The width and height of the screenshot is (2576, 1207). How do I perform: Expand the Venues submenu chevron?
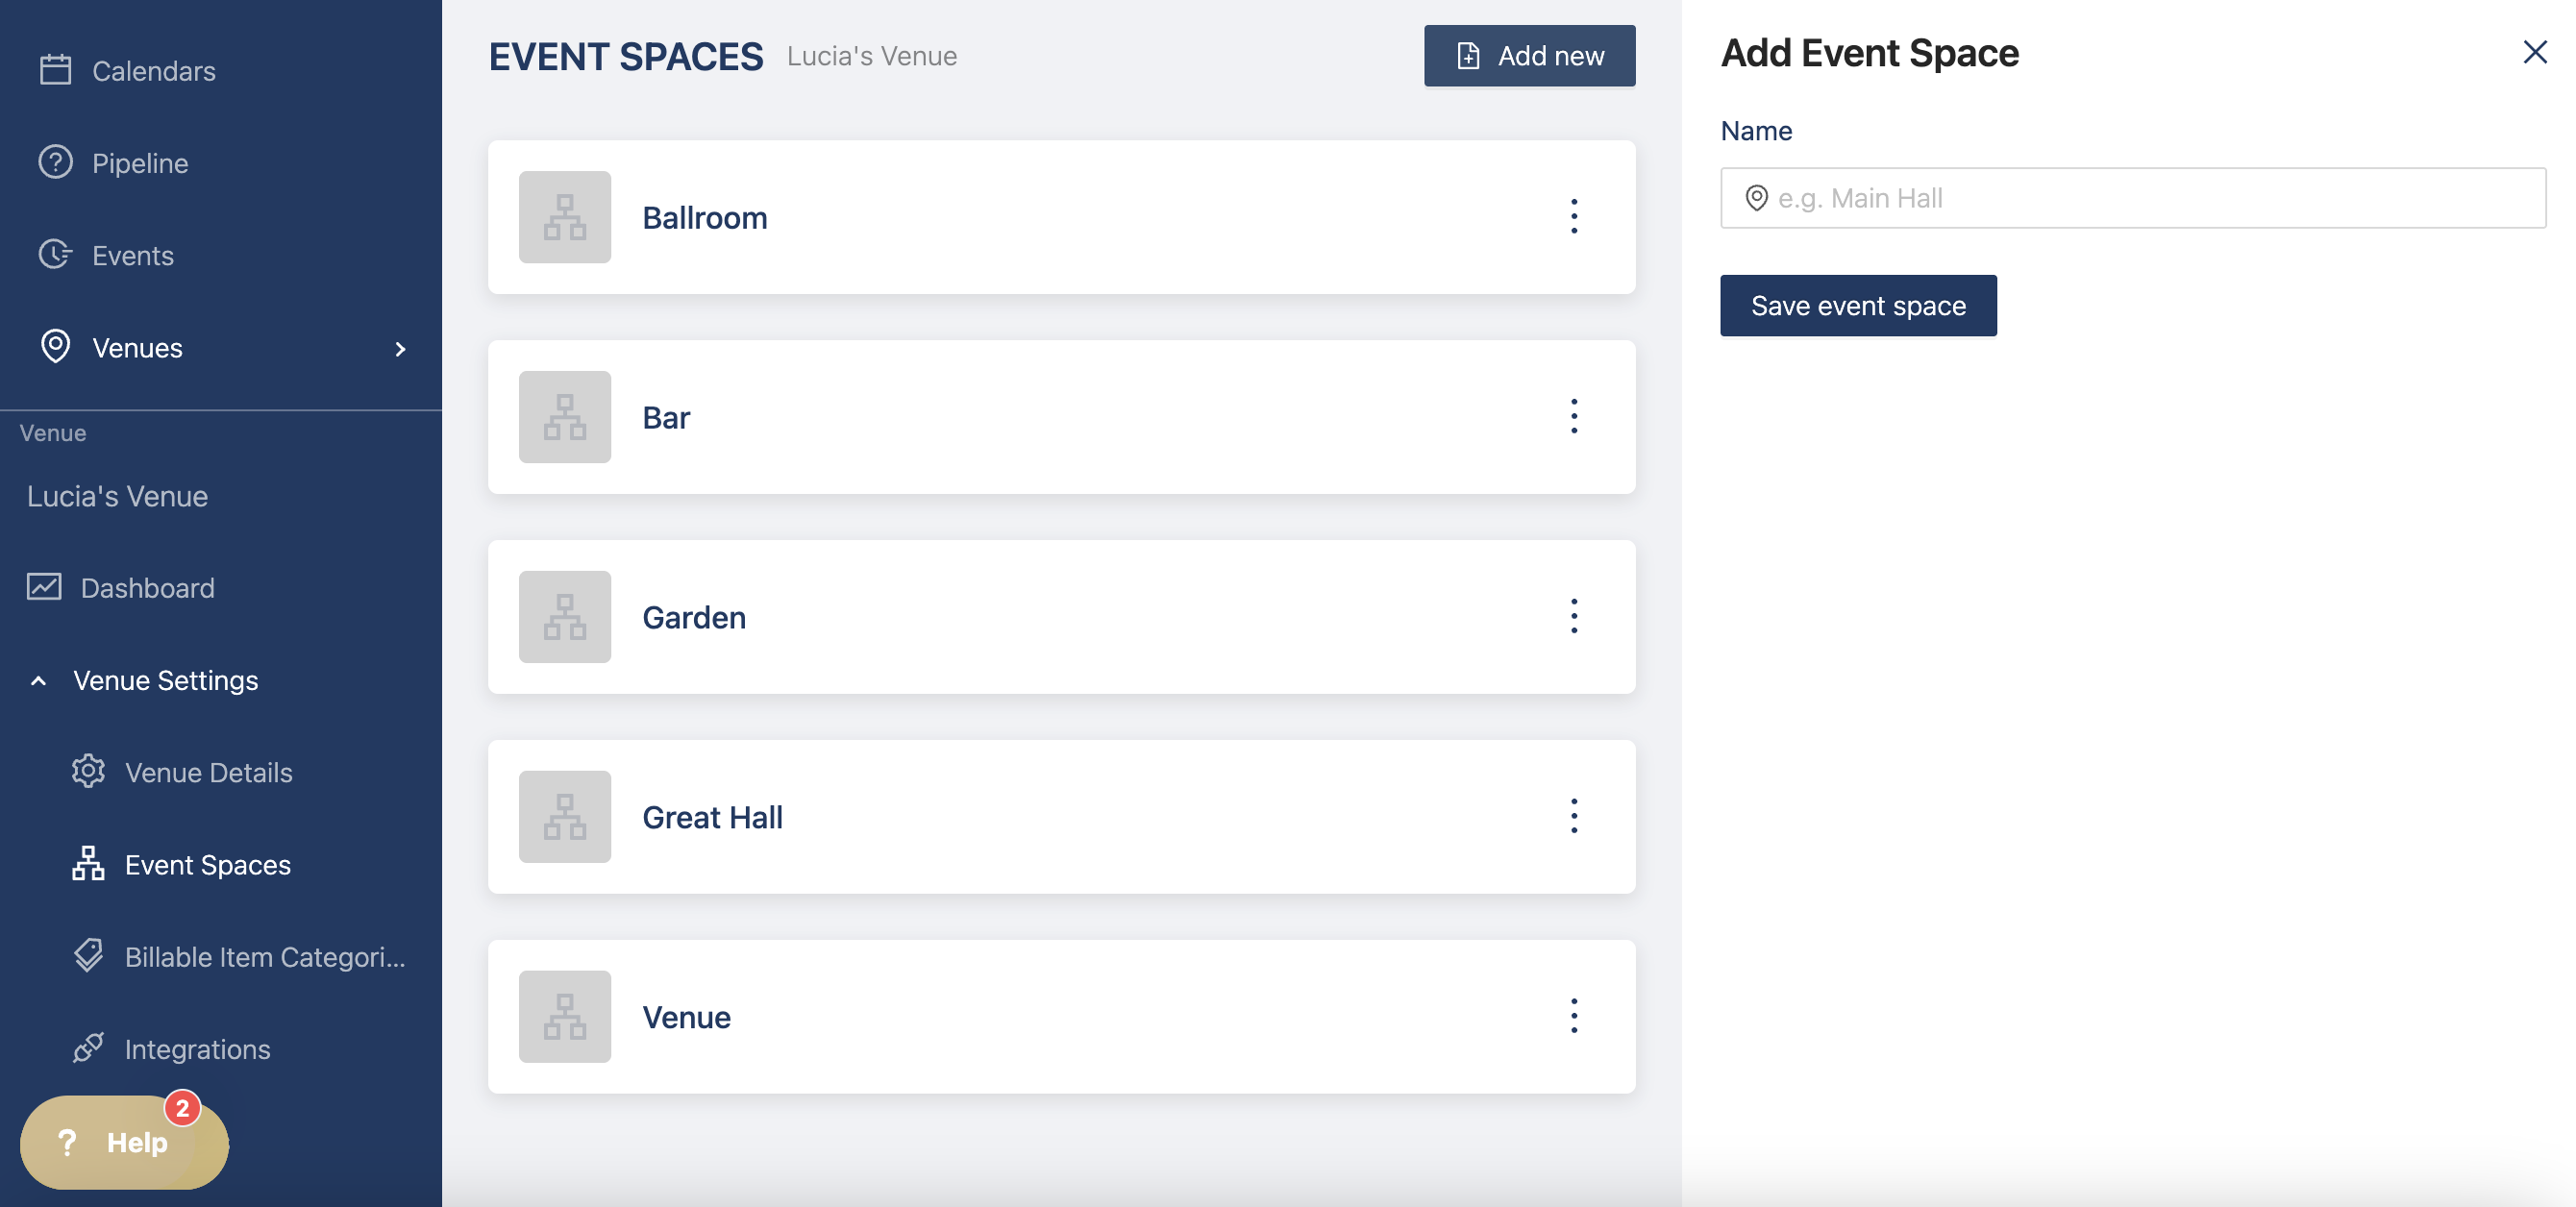point(400,349)
